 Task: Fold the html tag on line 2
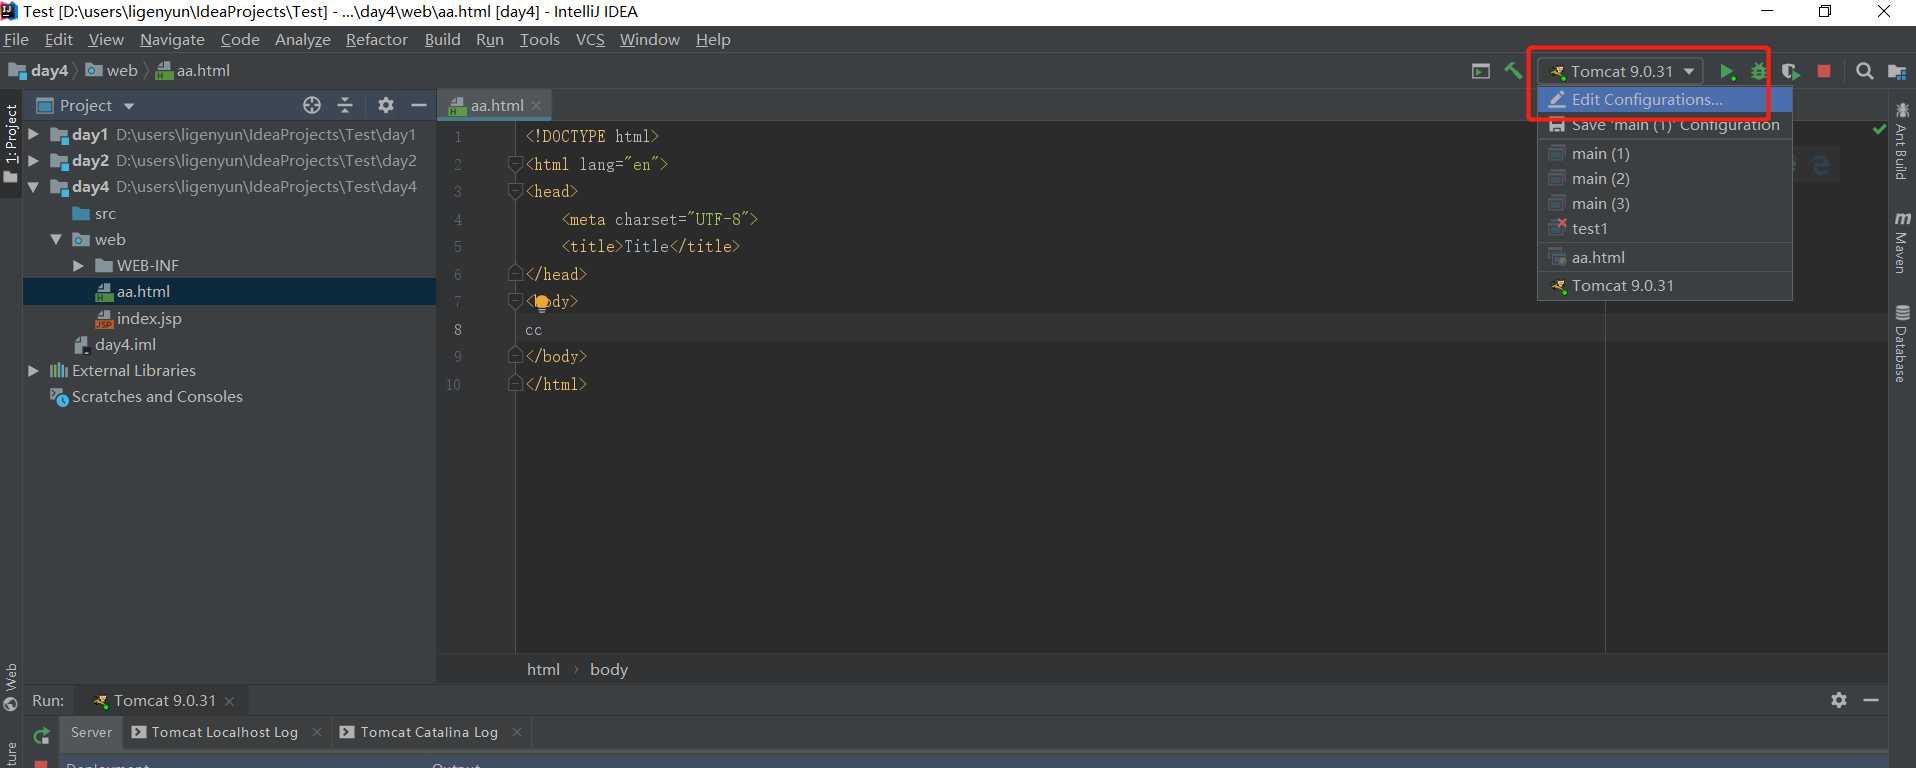[x=515, y=164]
